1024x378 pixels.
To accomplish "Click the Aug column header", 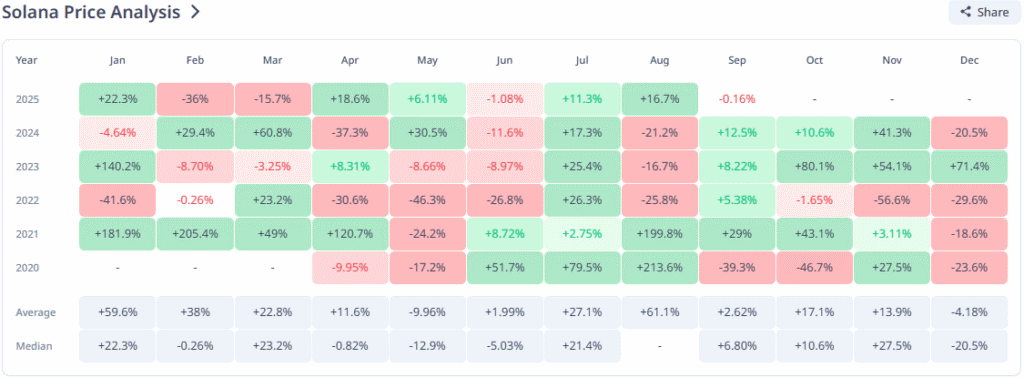I will [660, 60].
